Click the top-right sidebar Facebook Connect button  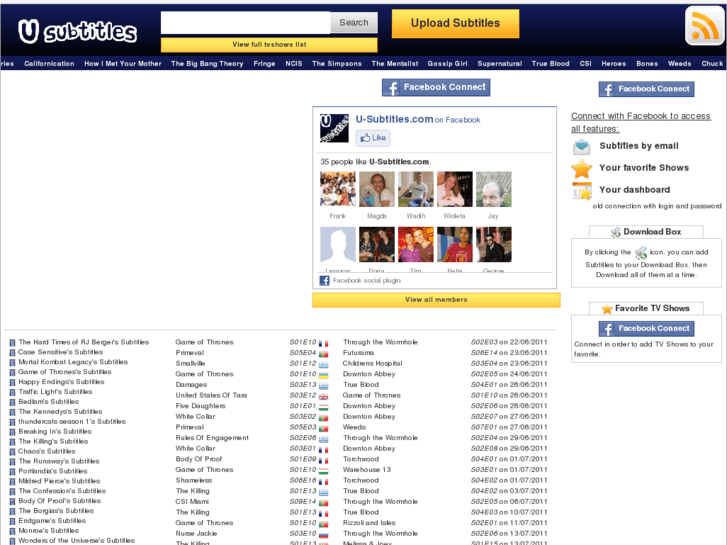coord(646,89)
